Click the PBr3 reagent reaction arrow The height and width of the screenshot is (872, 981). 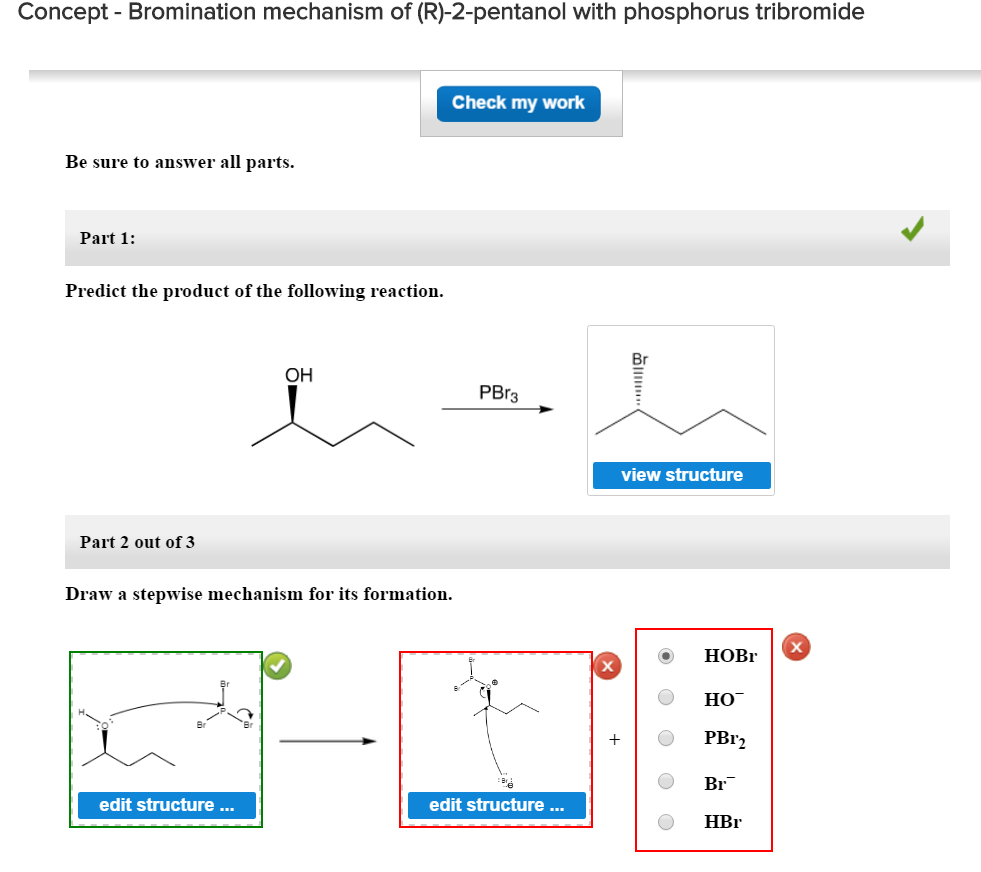point(498,408)
